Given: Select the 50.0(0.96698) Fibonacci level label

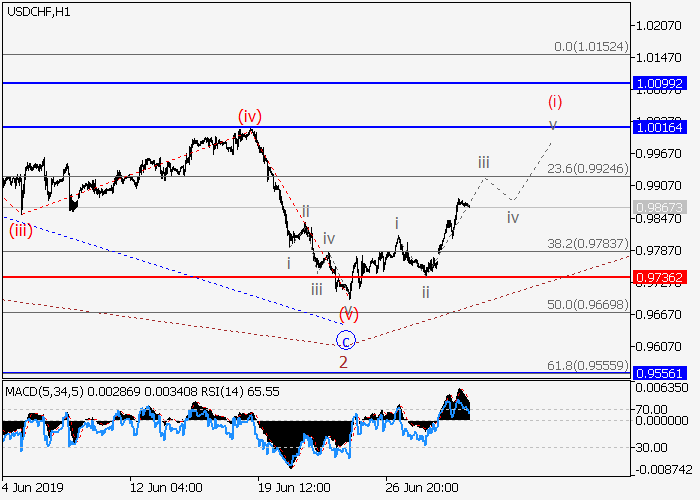Looking at the screenshot, I should pos(586,304).
